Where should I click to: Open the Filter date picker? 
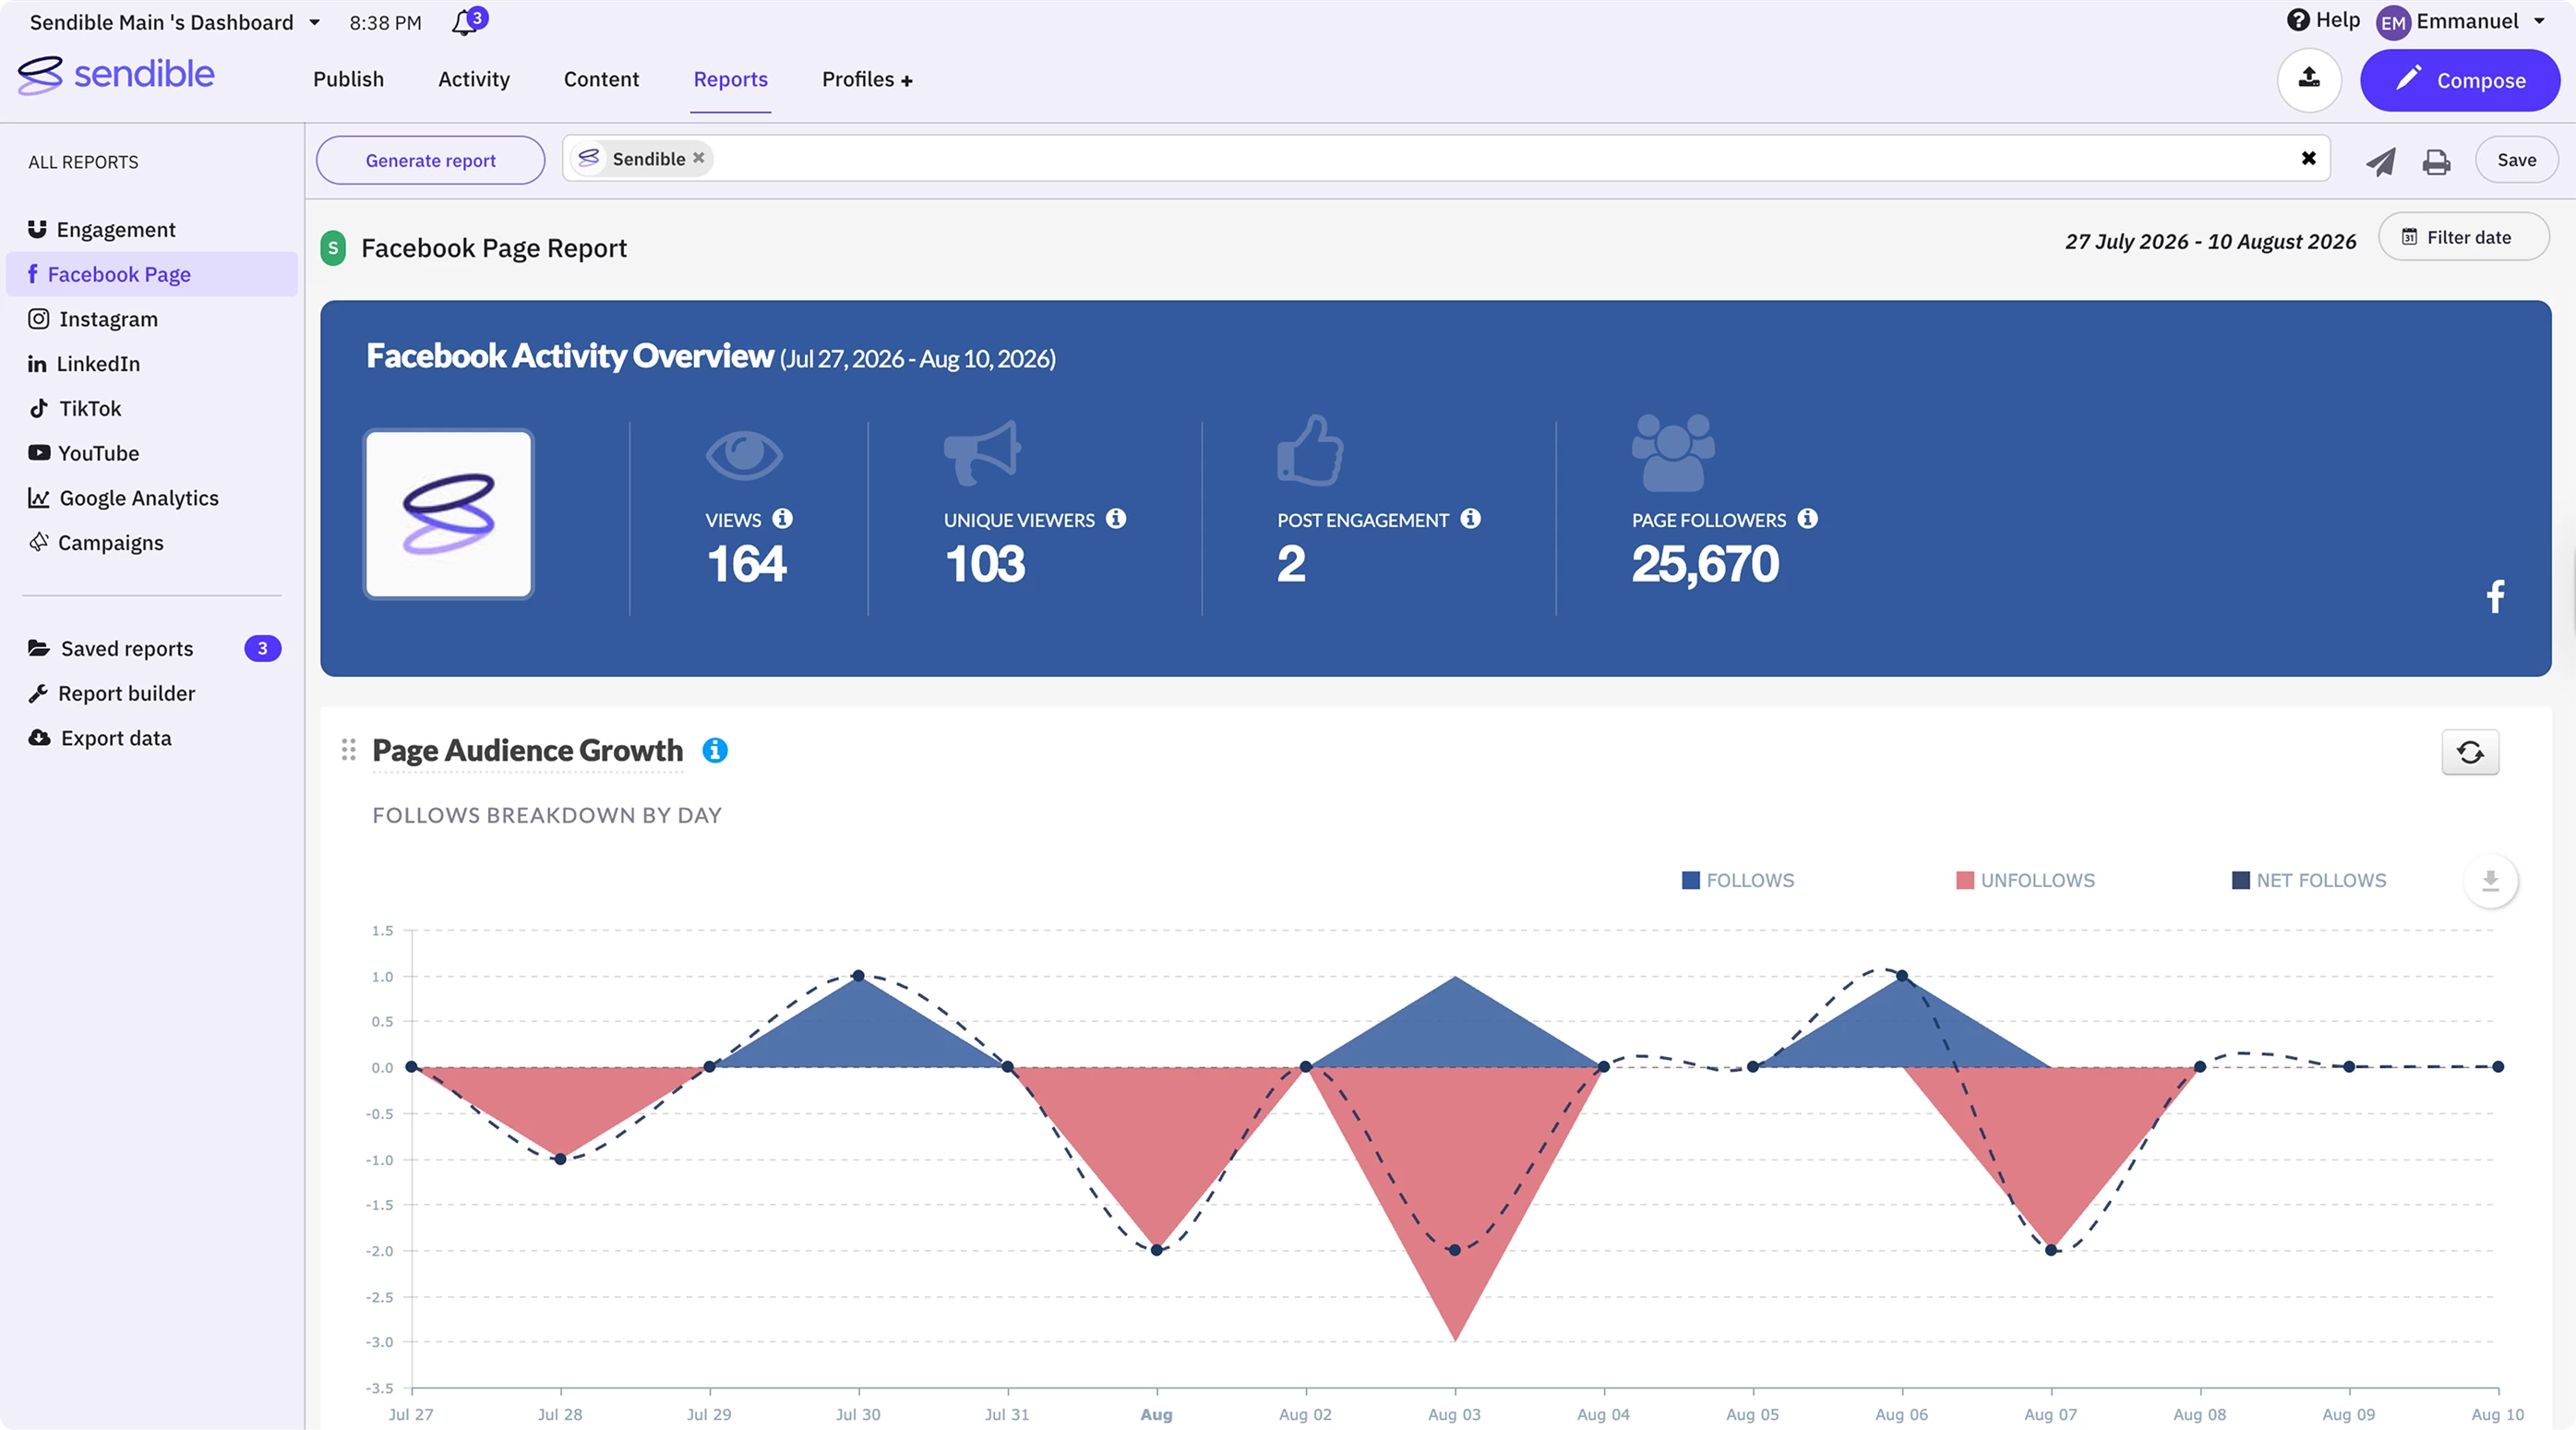(x=2463, y=237)
